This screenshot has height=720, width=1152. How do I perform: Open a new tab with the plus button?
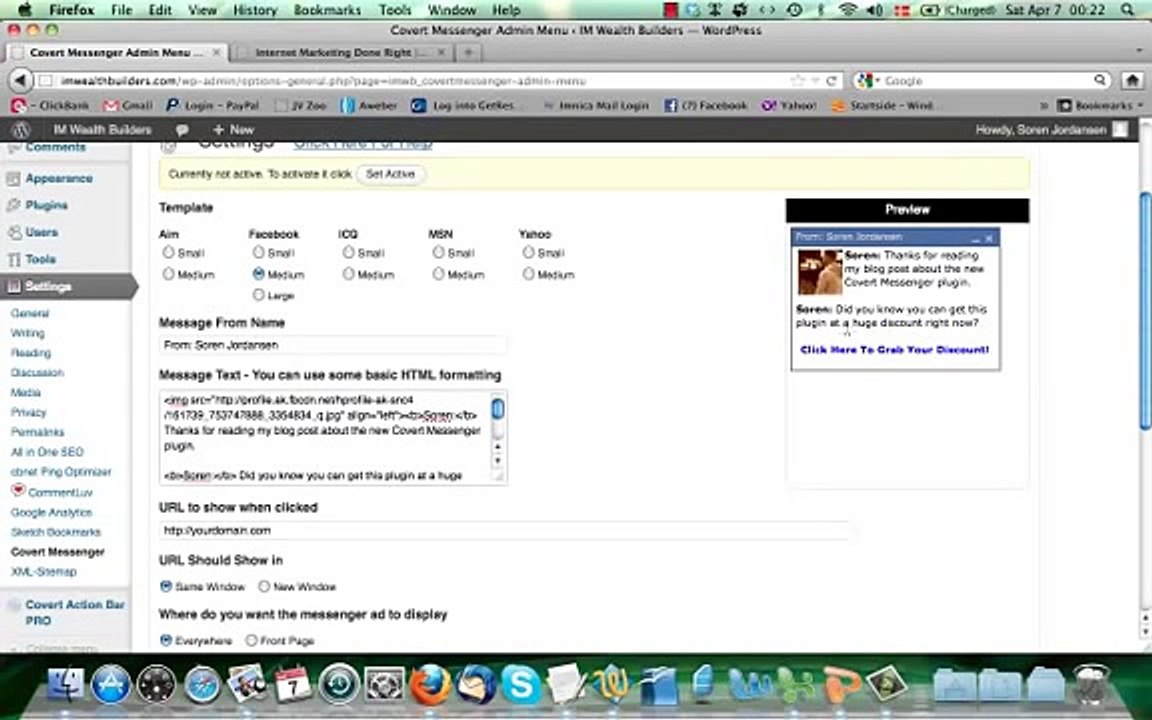(x=469, y=52)
